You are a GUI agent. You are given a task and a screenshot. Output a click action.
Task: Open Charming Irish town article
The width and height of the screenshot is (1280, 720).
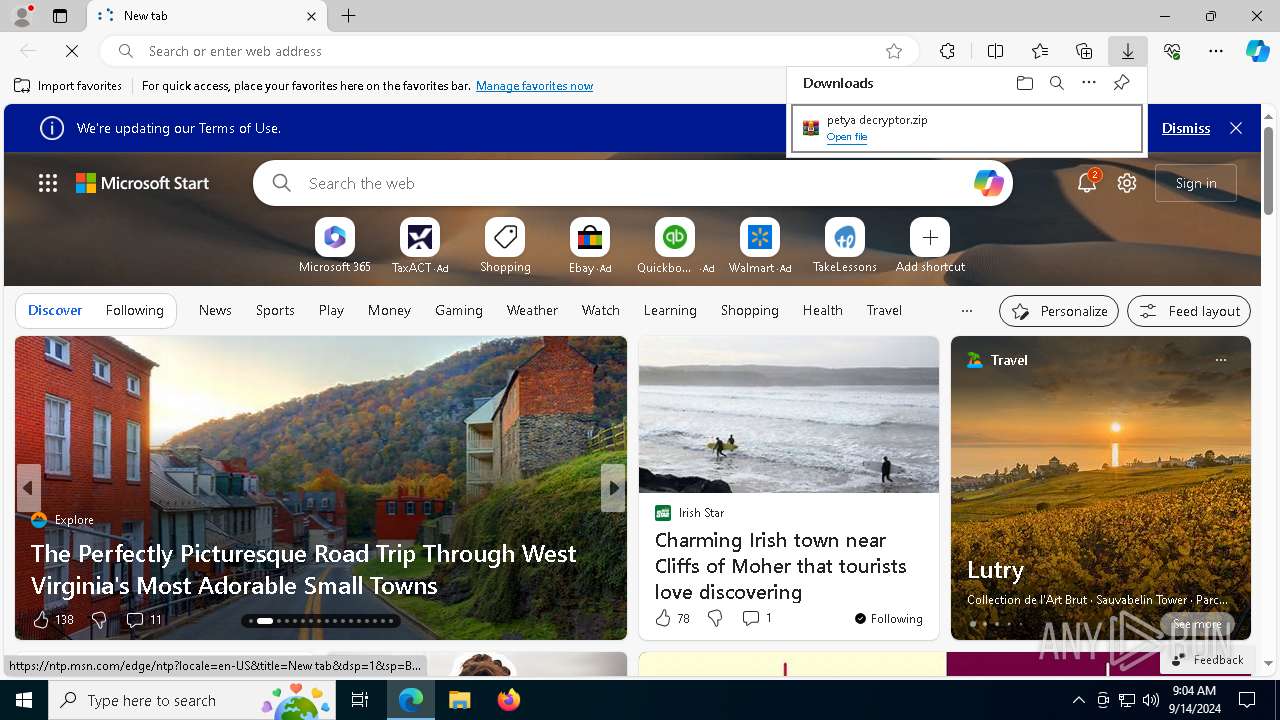point(780,566)
